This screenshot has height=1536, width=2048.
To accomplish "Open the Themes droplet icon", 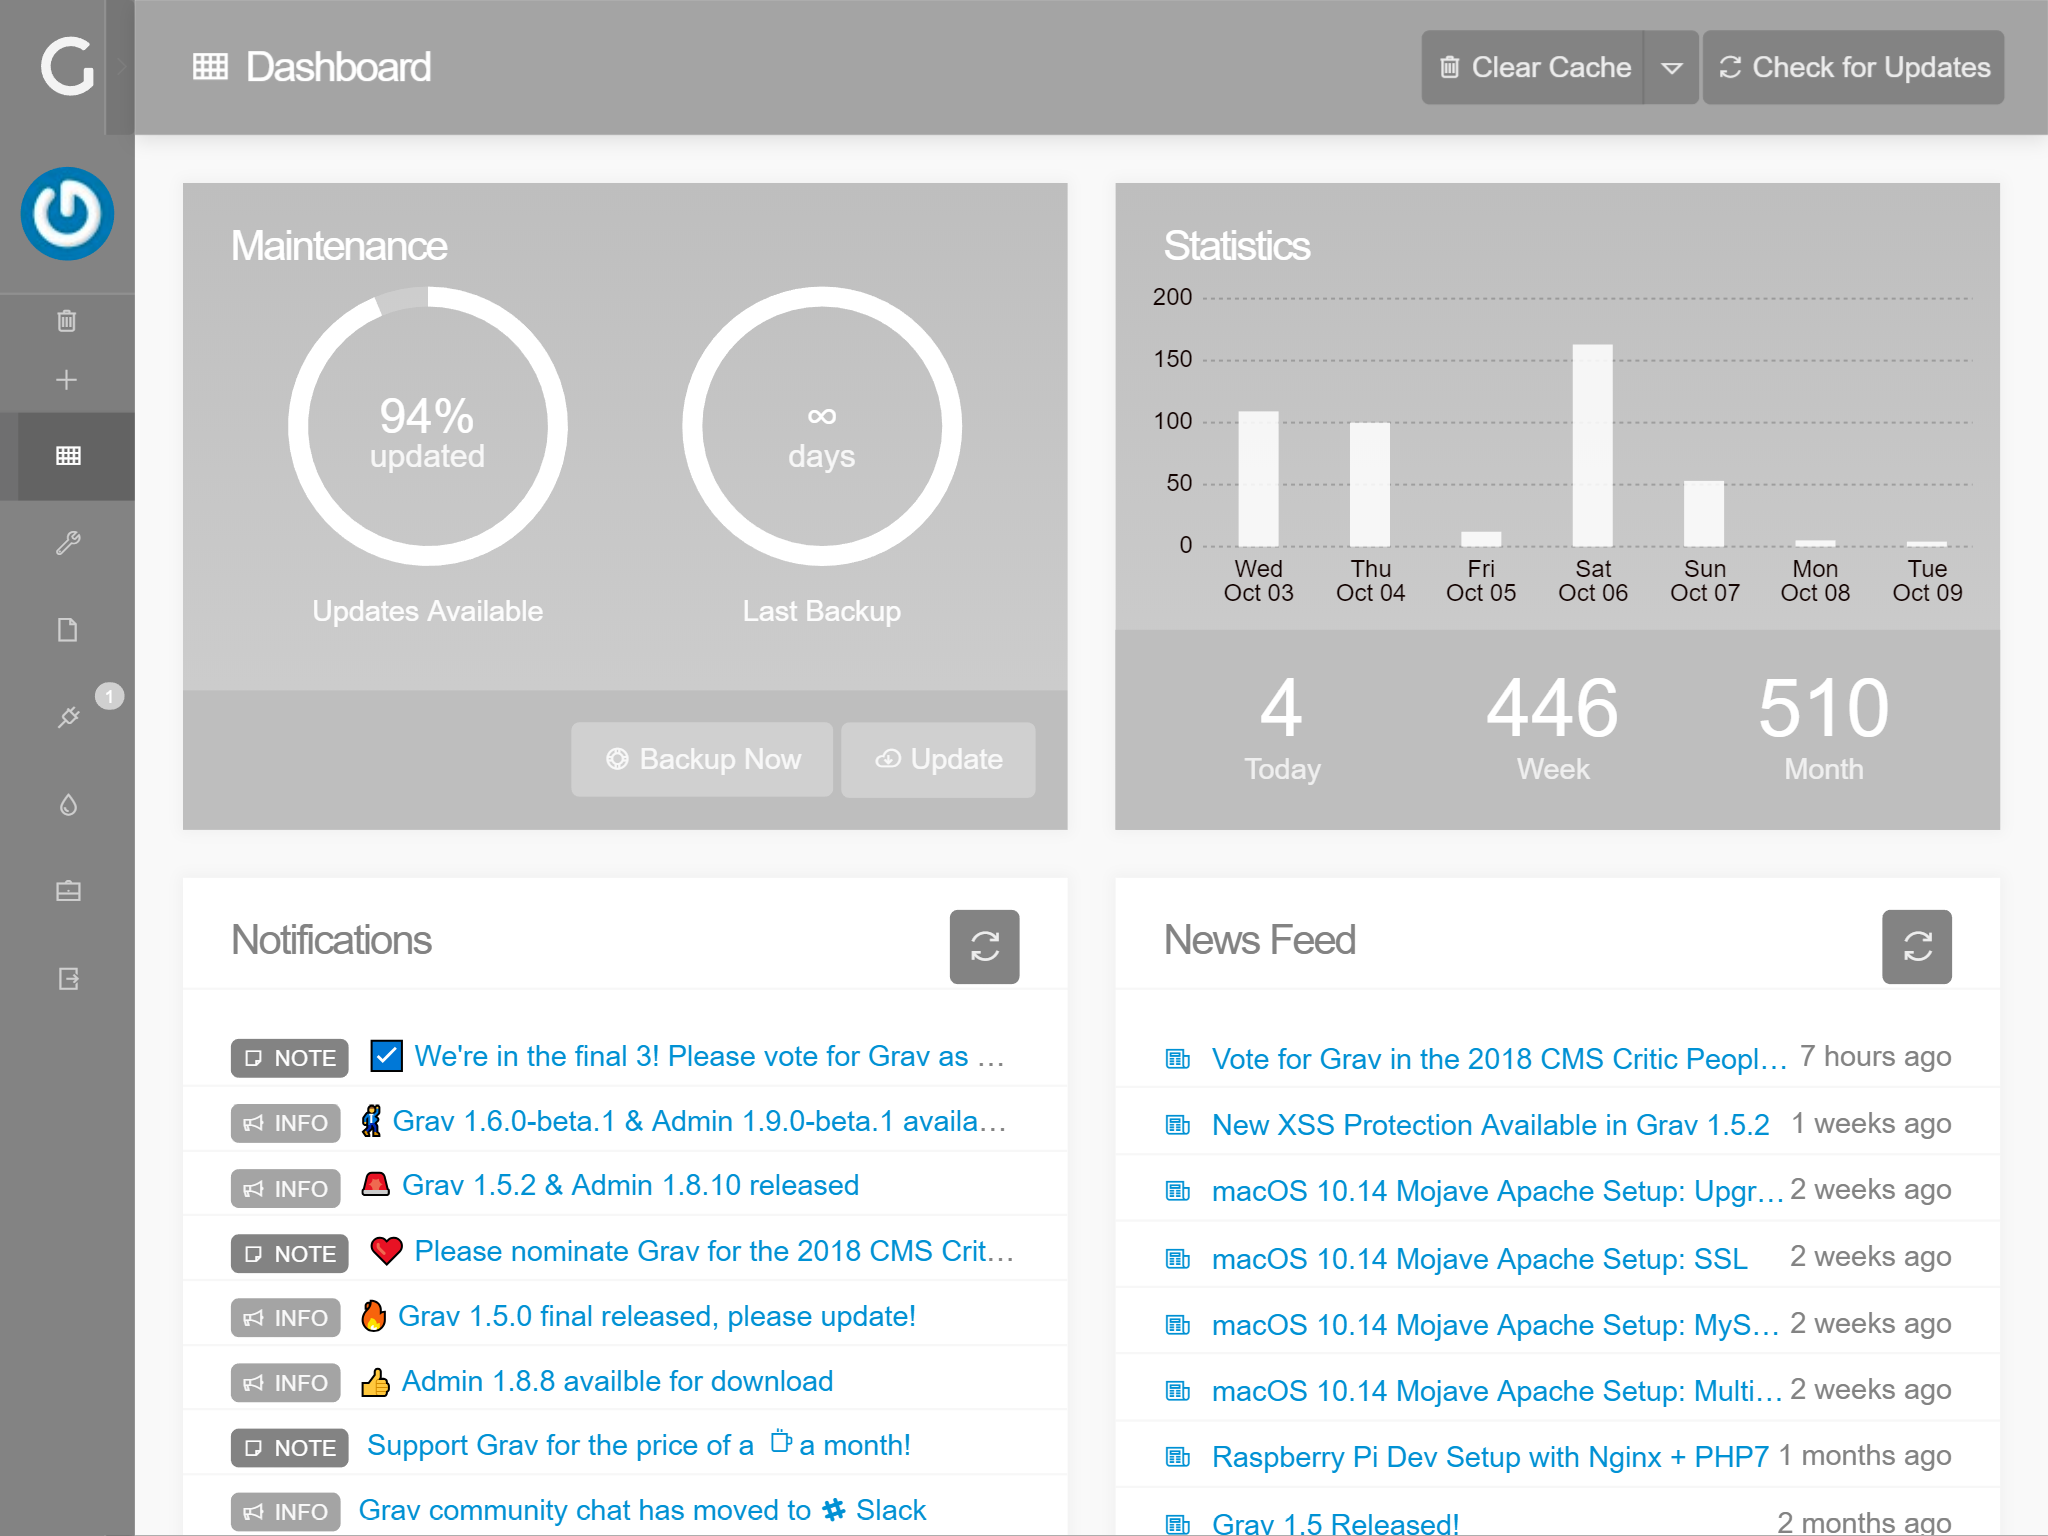I will click(x=67, y=805).
